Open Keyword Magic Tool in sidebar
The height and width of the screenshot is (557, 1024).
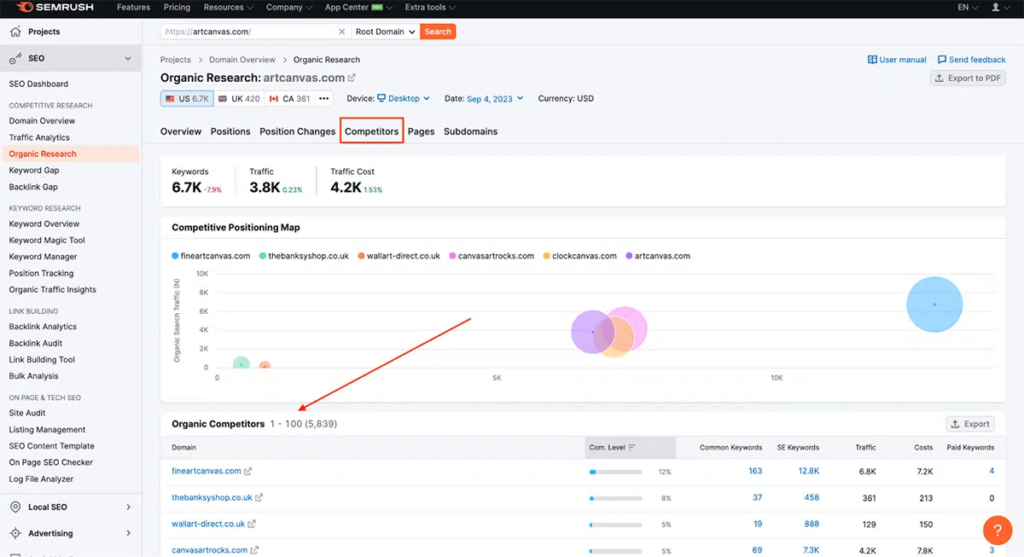point(47,240)
